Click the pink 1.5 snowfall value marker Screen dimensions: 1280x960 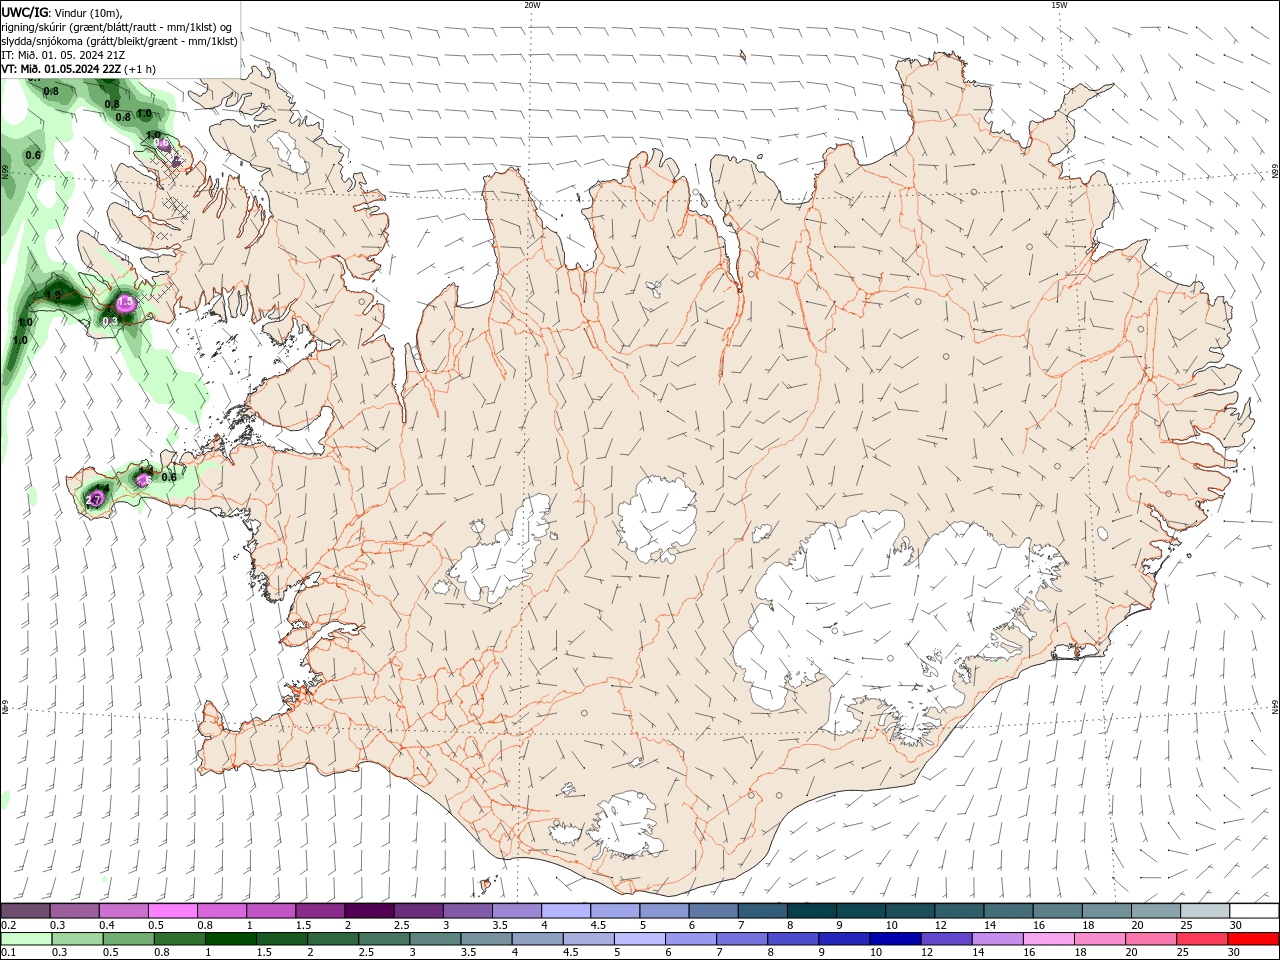tap(125, 302)
